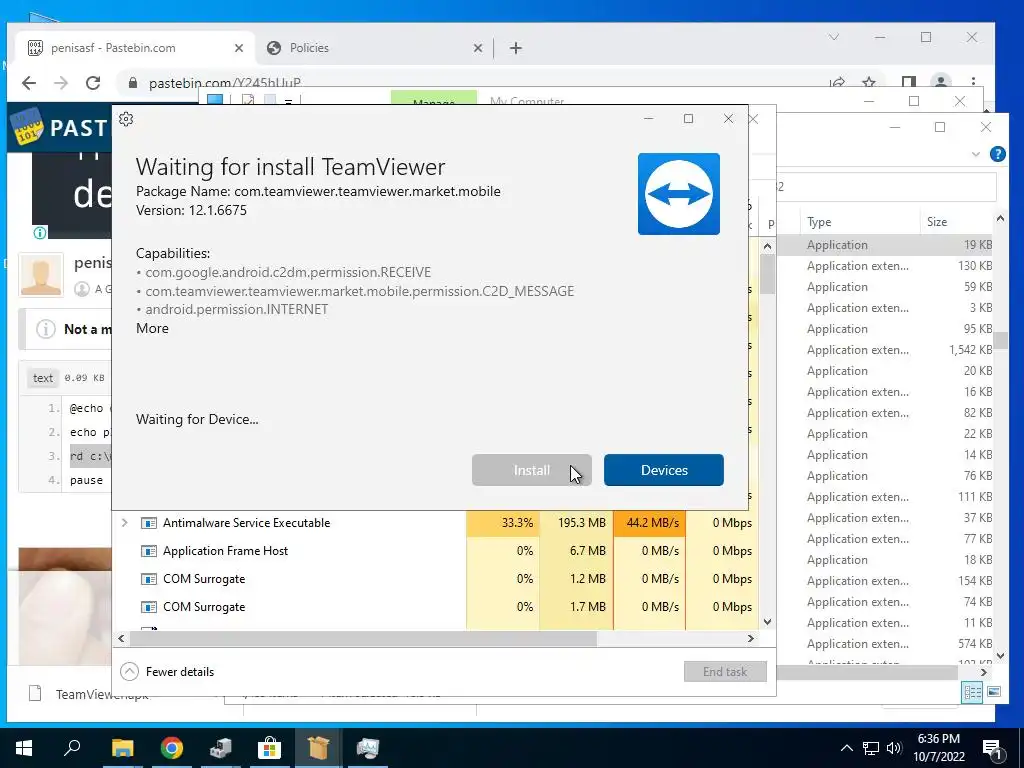
Task: Open the Manage ribbon tab in Explorer
Action: click(x=434, y=99)
